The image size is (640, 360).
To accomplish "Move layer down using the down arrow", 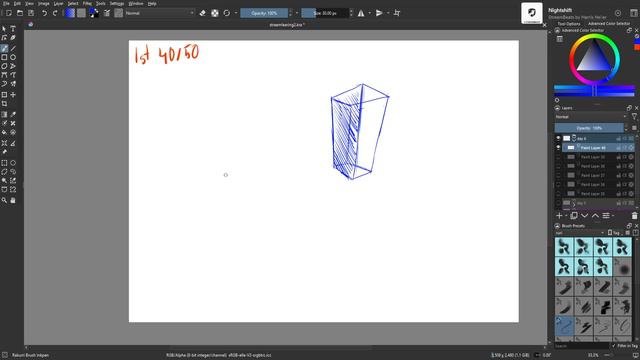I will [x=584, y=216].
